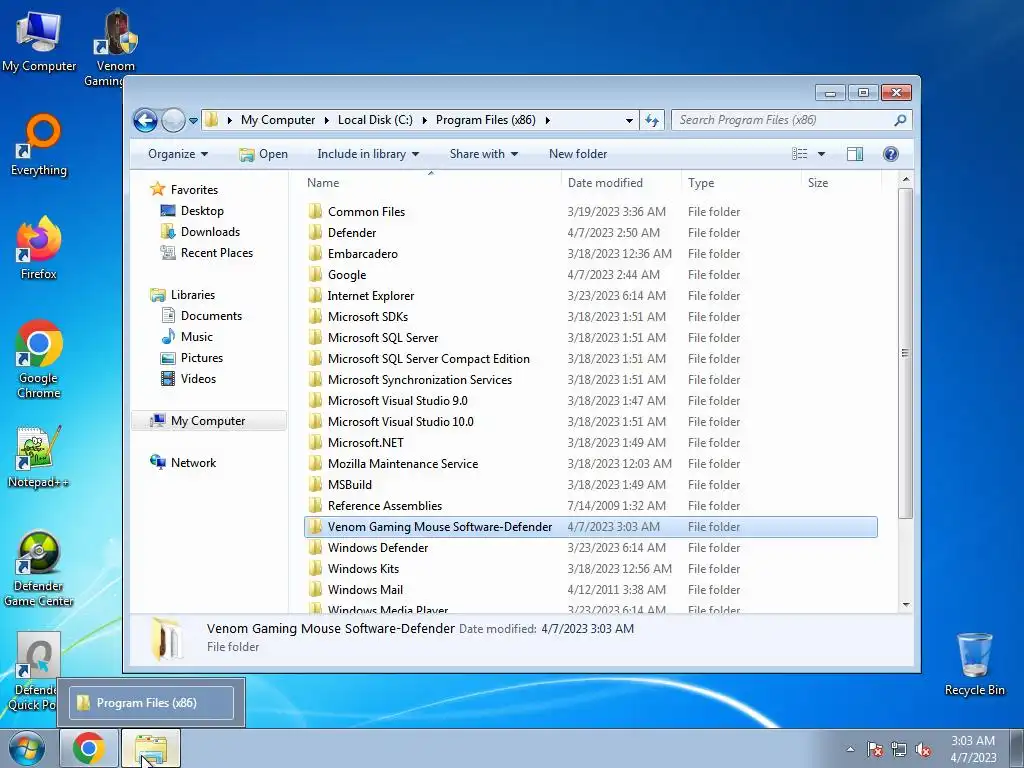This screenshot has width=1024, height=768.
Task: Refresh the Program Files (x86) folder view
Action: point(652,120)
